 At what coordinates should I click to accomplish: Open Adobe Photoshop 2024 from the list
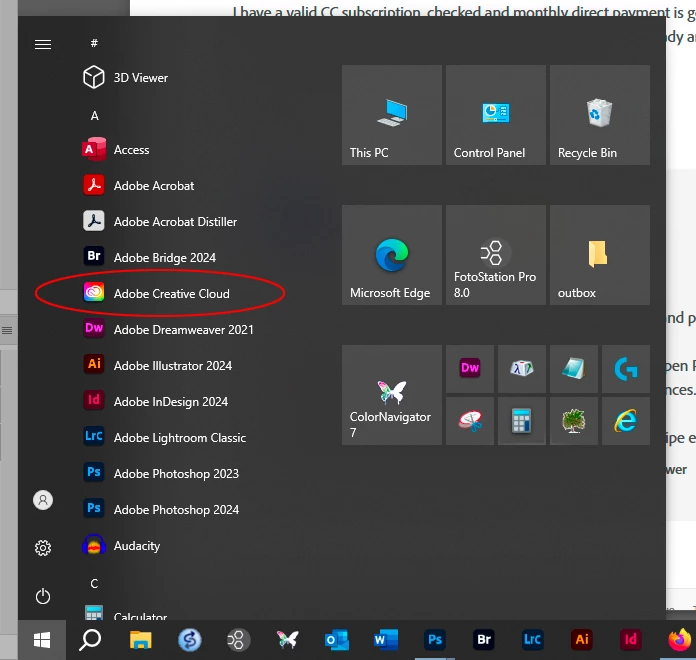coord(161,509)
